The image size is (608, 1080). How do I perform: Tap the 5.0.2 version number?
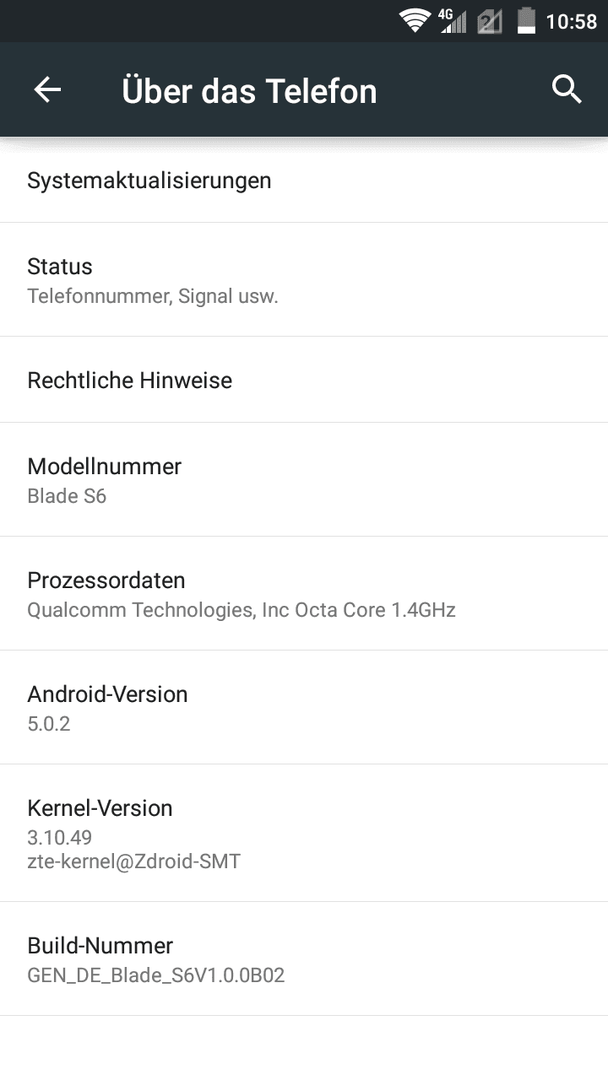(x=49, y=724)
